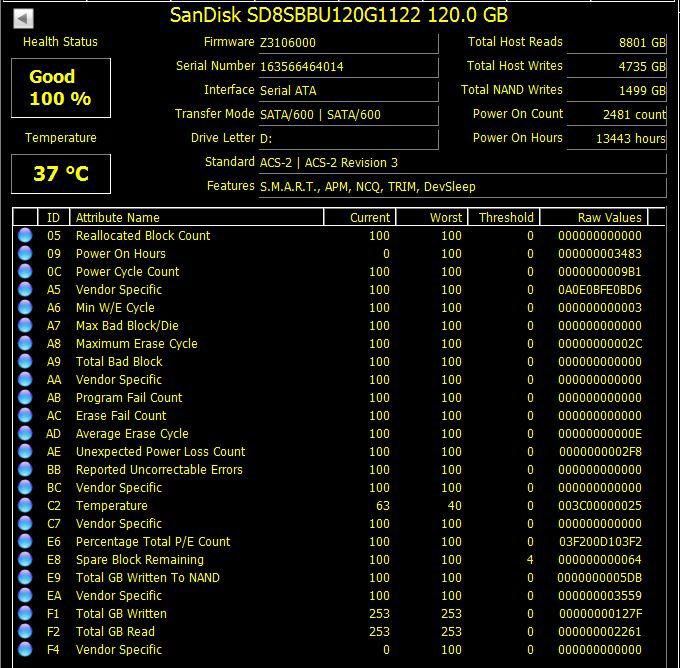680x668 pixels.
Task: Click the Attribute Name column header
Action: (x=196, y=217)
